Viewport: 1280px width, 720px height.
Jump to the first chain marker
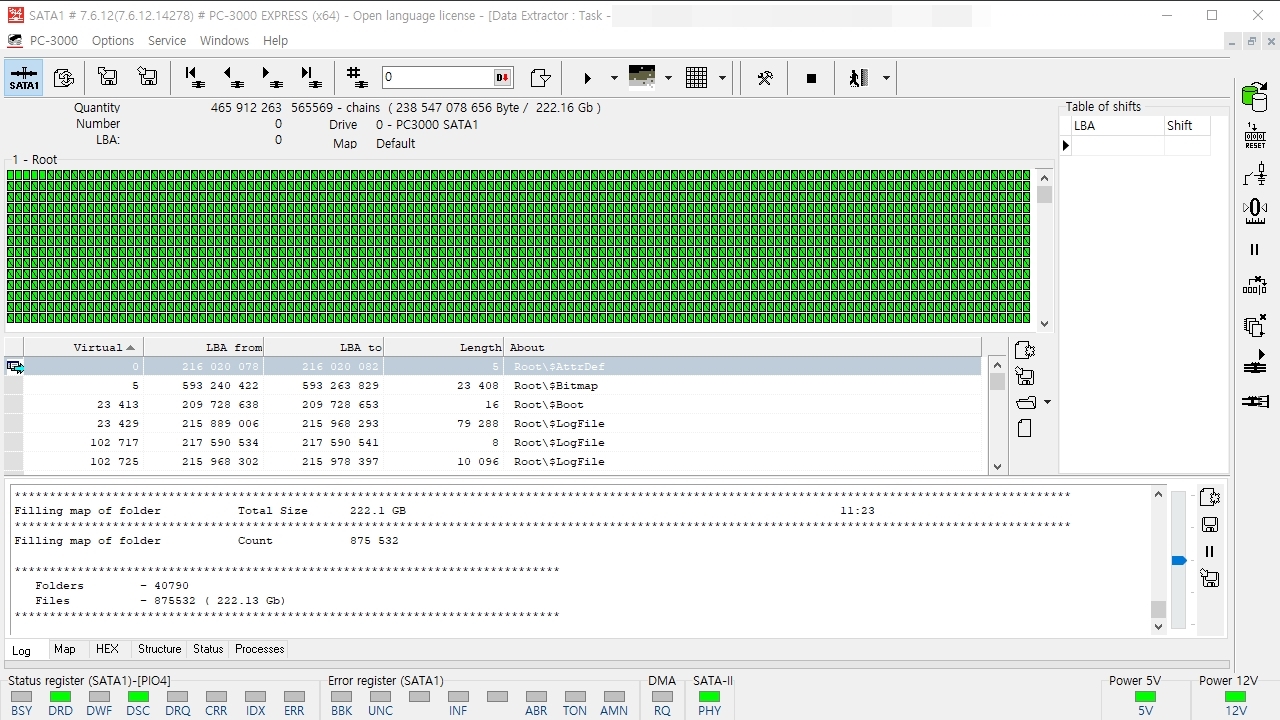coord(195,78)
